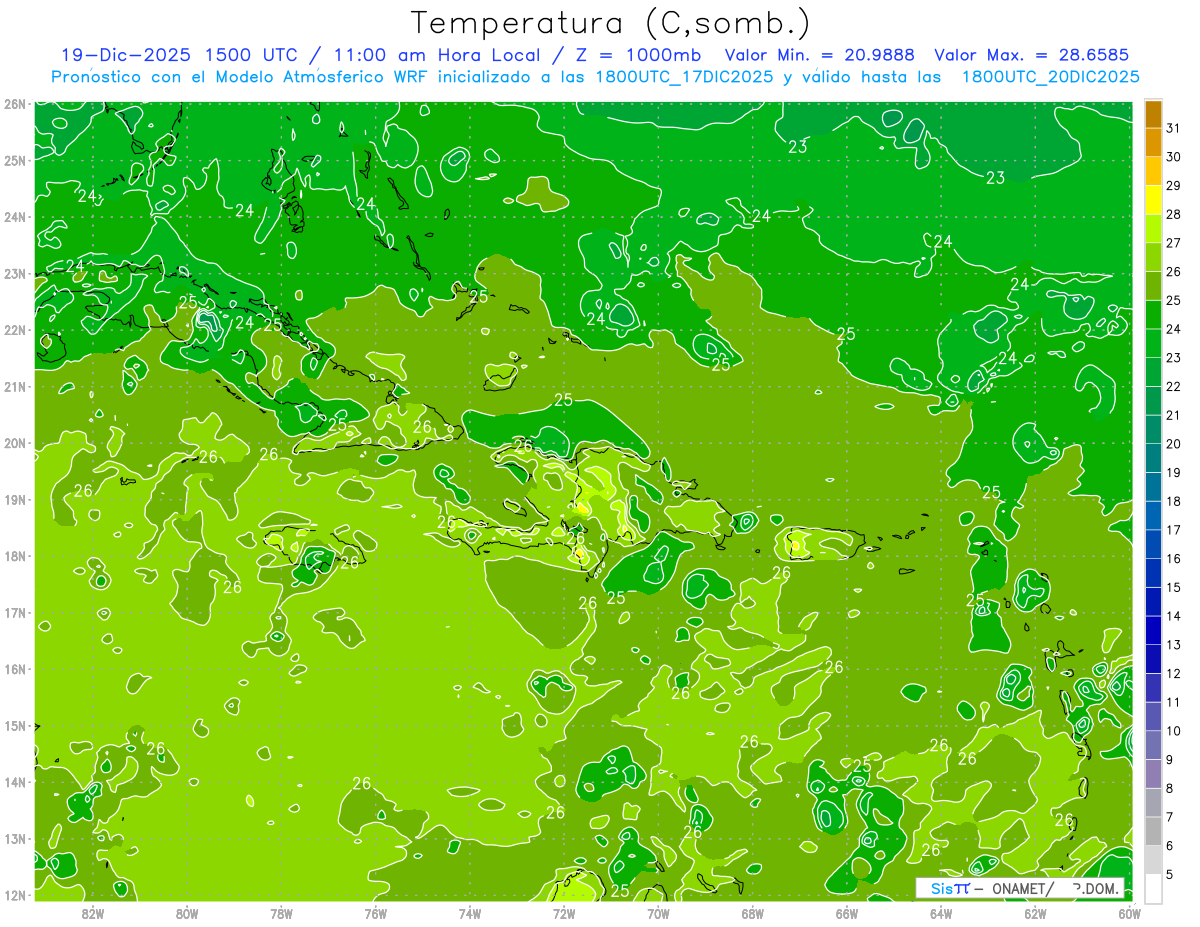Click the title "Temperatura (C,somb.)"

point(609,24)
